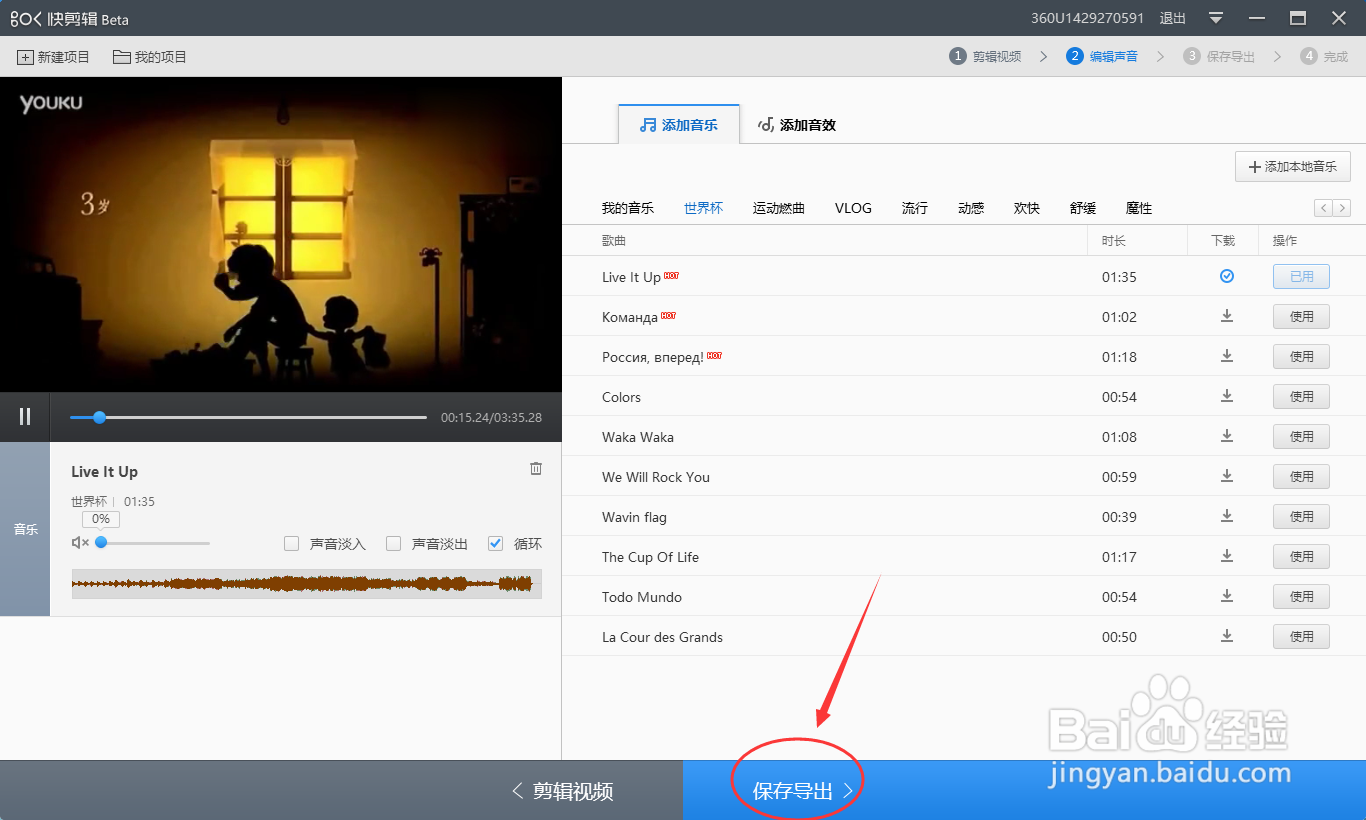Select the 流行 music category
Image resolution: width=1366 pixels, height=820 pixels.
click(915, 208)
